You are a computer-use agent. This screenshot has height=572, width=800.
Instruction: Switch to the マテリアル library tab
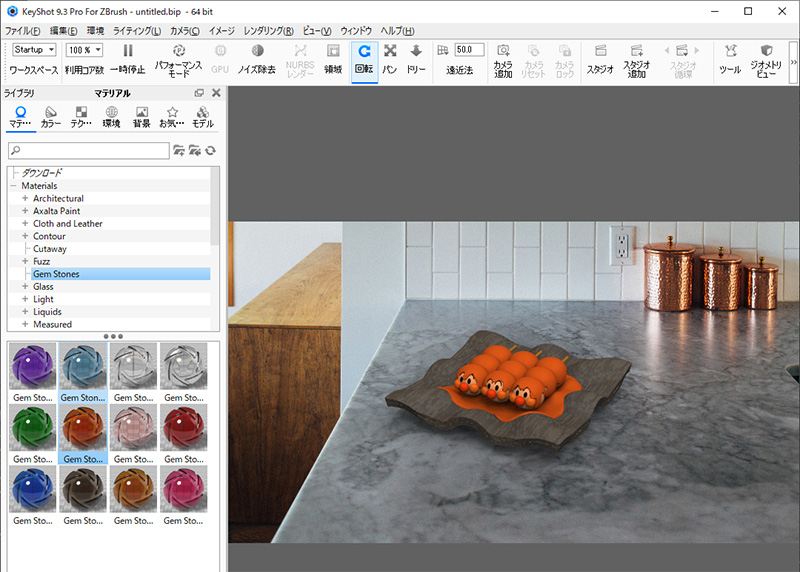20,117
